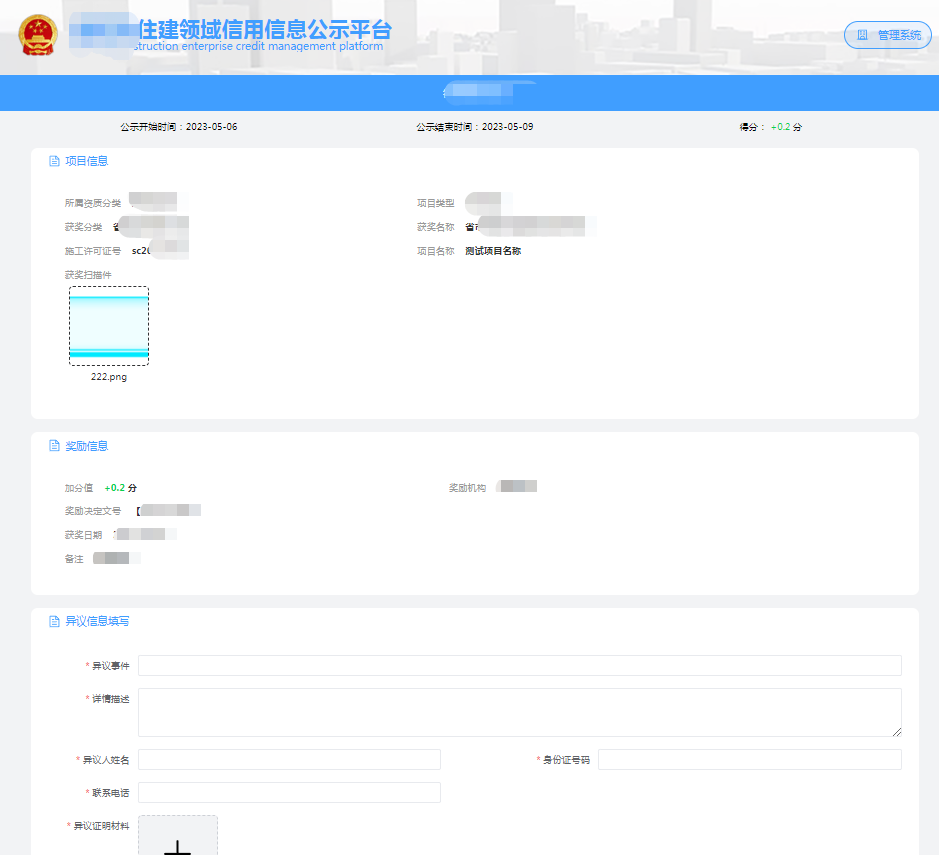Click the 项目信息 section document icon
The width and height of the screenshot is (939, 855).
tap(54, 161)
